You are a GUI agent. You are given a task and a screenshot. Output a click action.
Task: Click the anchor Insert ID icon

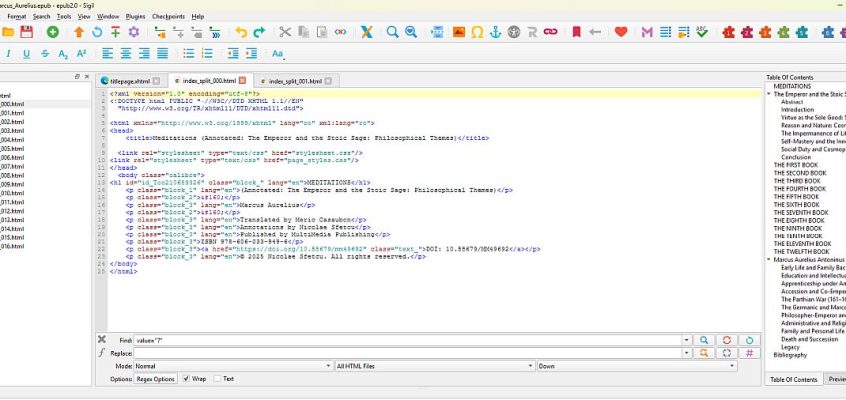495,32
